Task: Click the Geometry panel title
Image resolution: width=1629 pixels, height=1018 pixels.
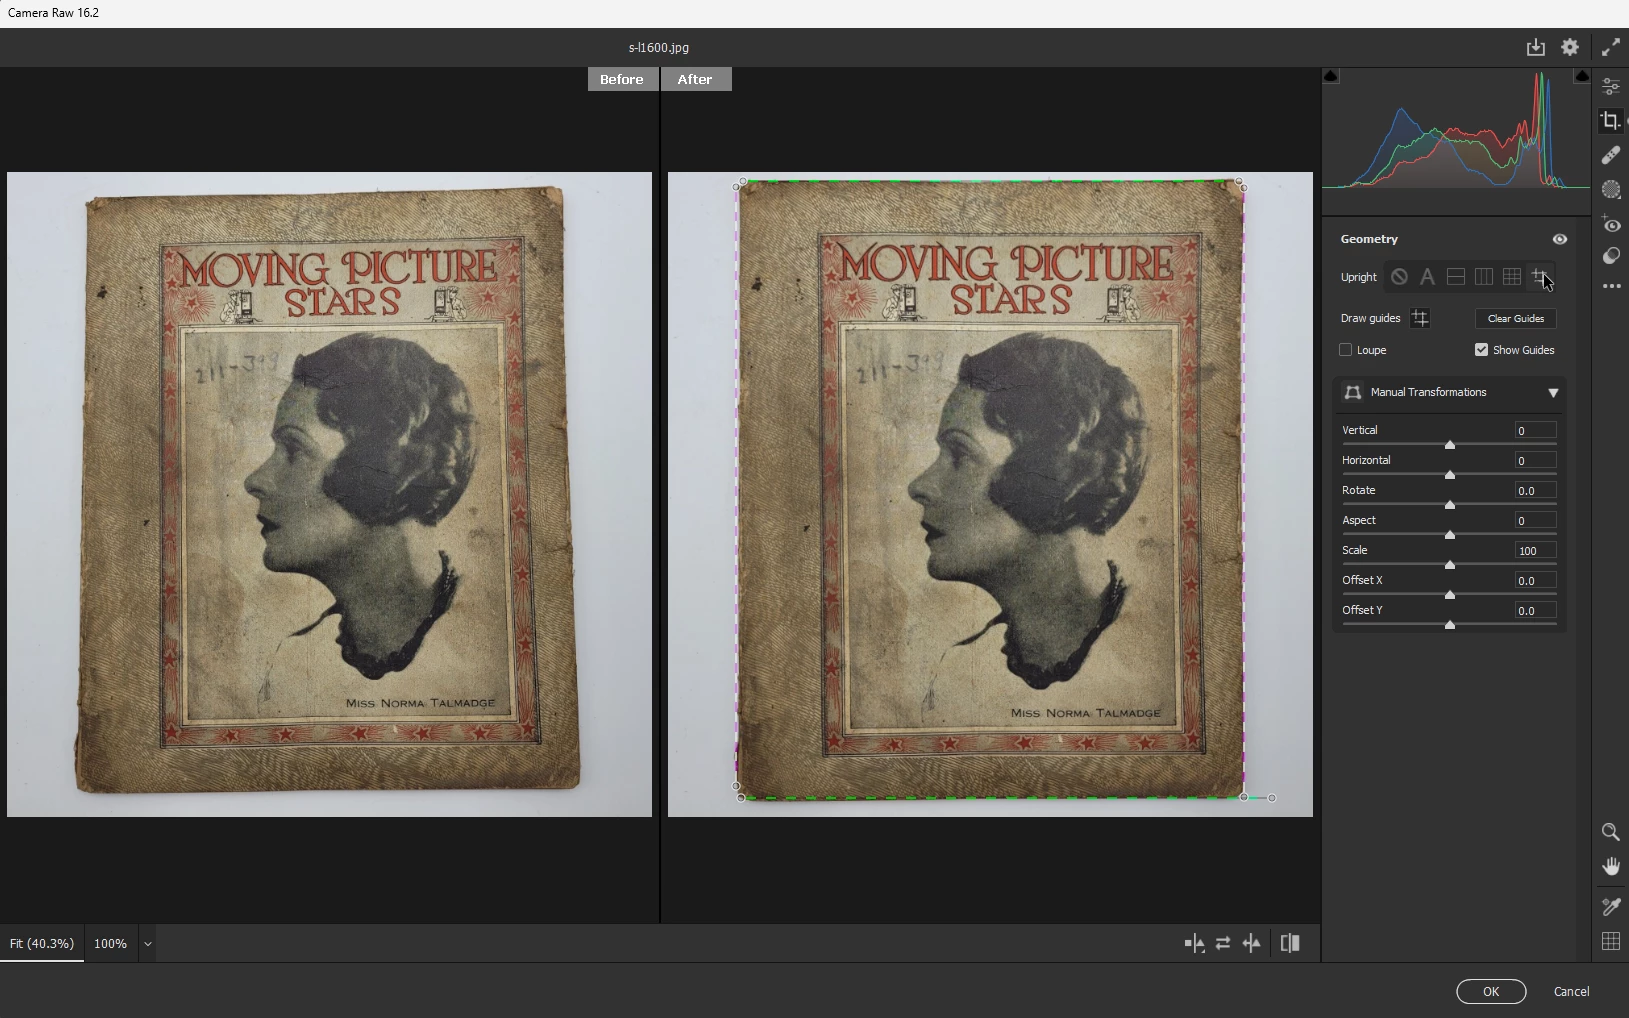Action: coord(1369,239)
